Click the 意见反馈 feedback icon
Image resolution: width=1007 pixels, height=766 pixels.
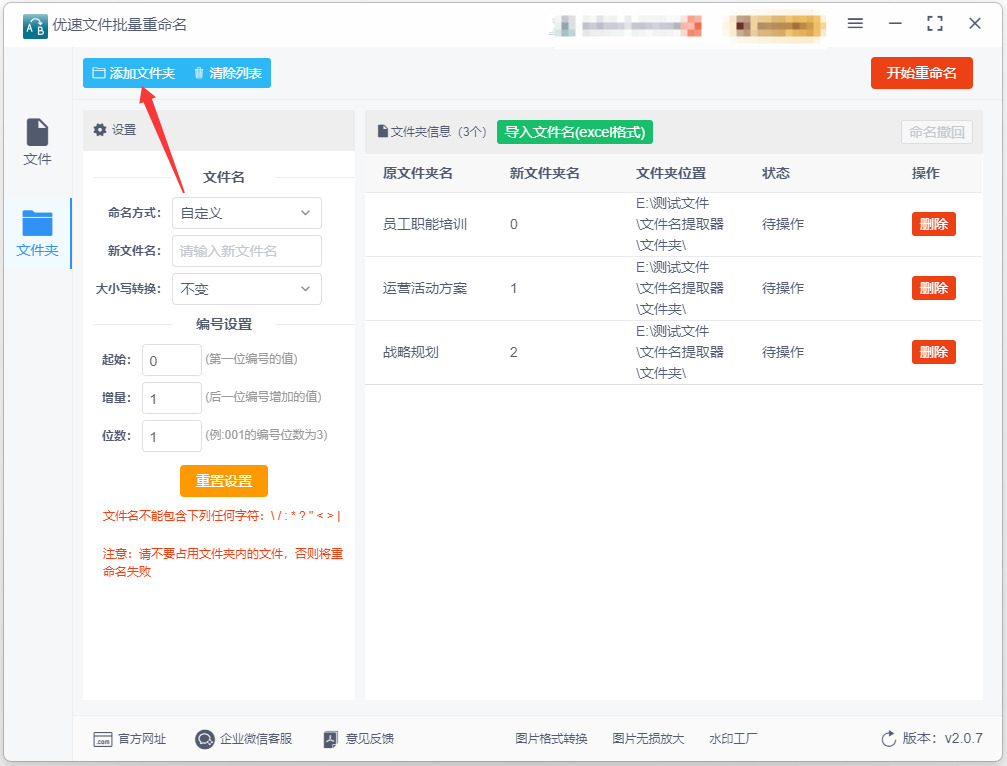point(330,740)
